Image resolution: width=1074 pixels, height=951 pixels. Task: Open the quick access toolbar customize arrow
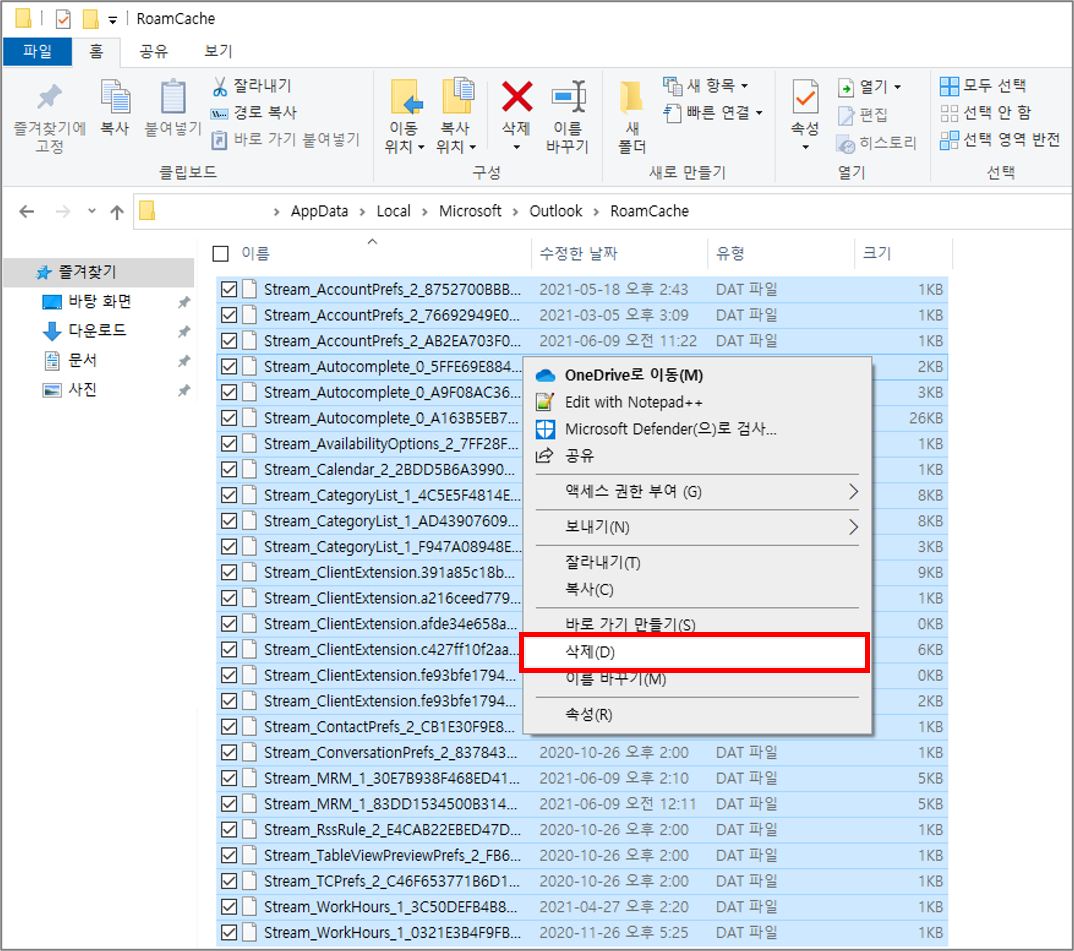tap(113, 20)
